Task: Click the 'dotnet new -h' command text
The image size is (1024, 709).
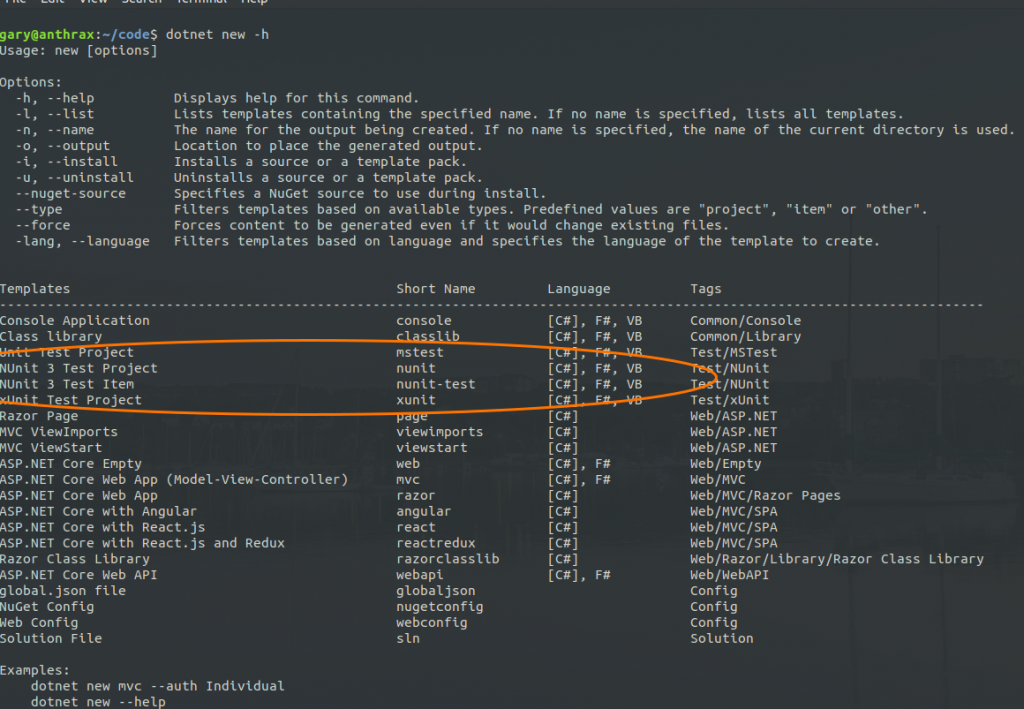Action: click(217, 35)
